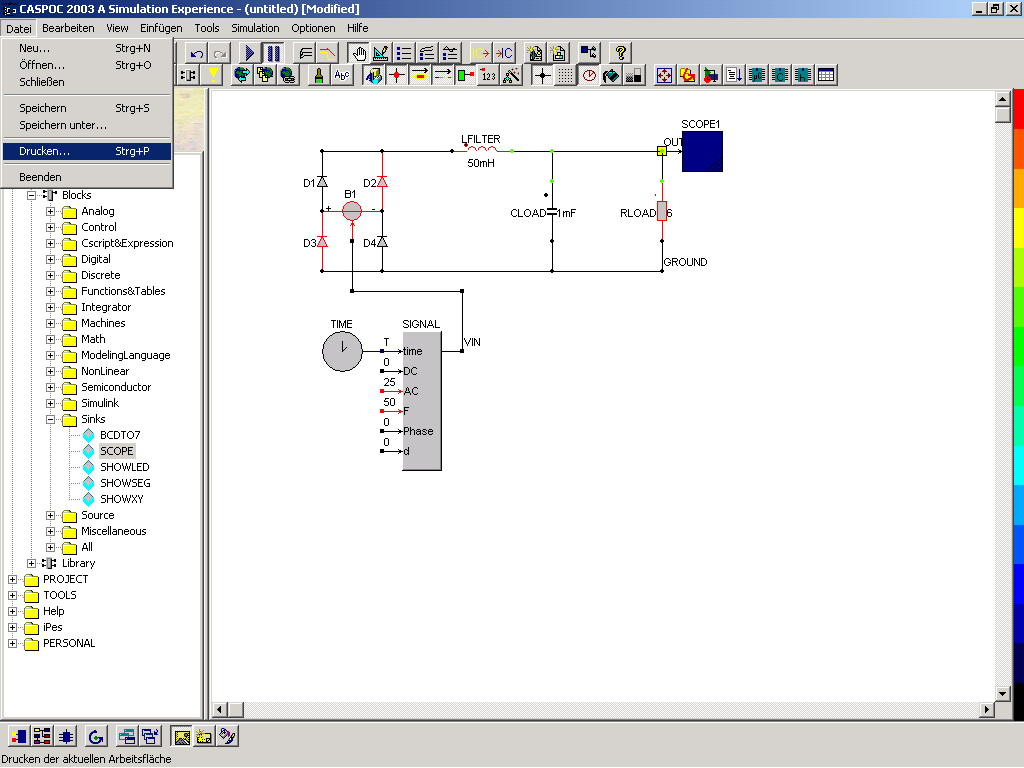This screenshot has height=768, width=1024.
Task: Select the BCDTO7 item in Sinks
Action: click(x=120, y=435)
